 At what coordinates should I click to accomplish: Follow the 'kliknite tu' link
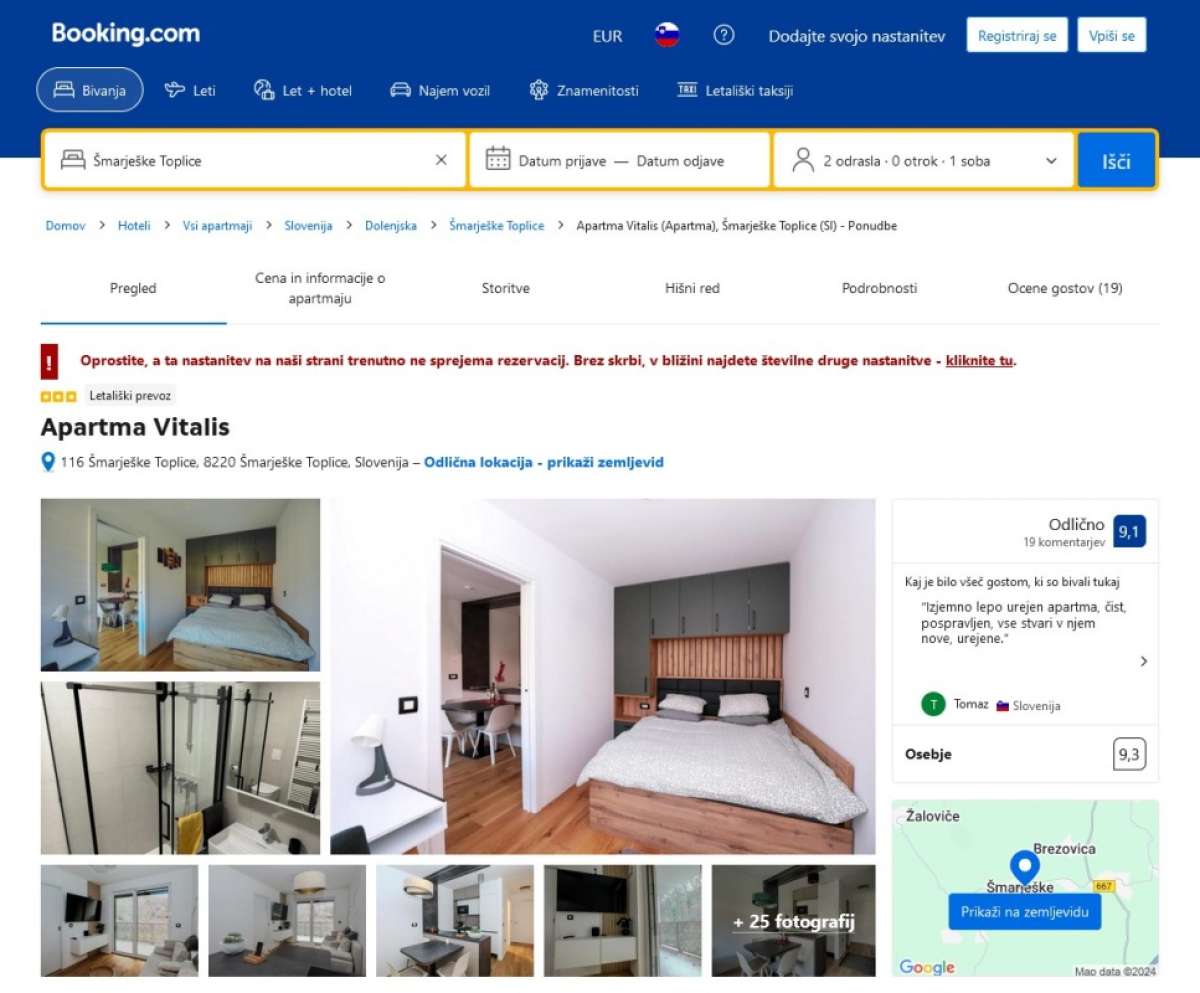click(979, 360)
